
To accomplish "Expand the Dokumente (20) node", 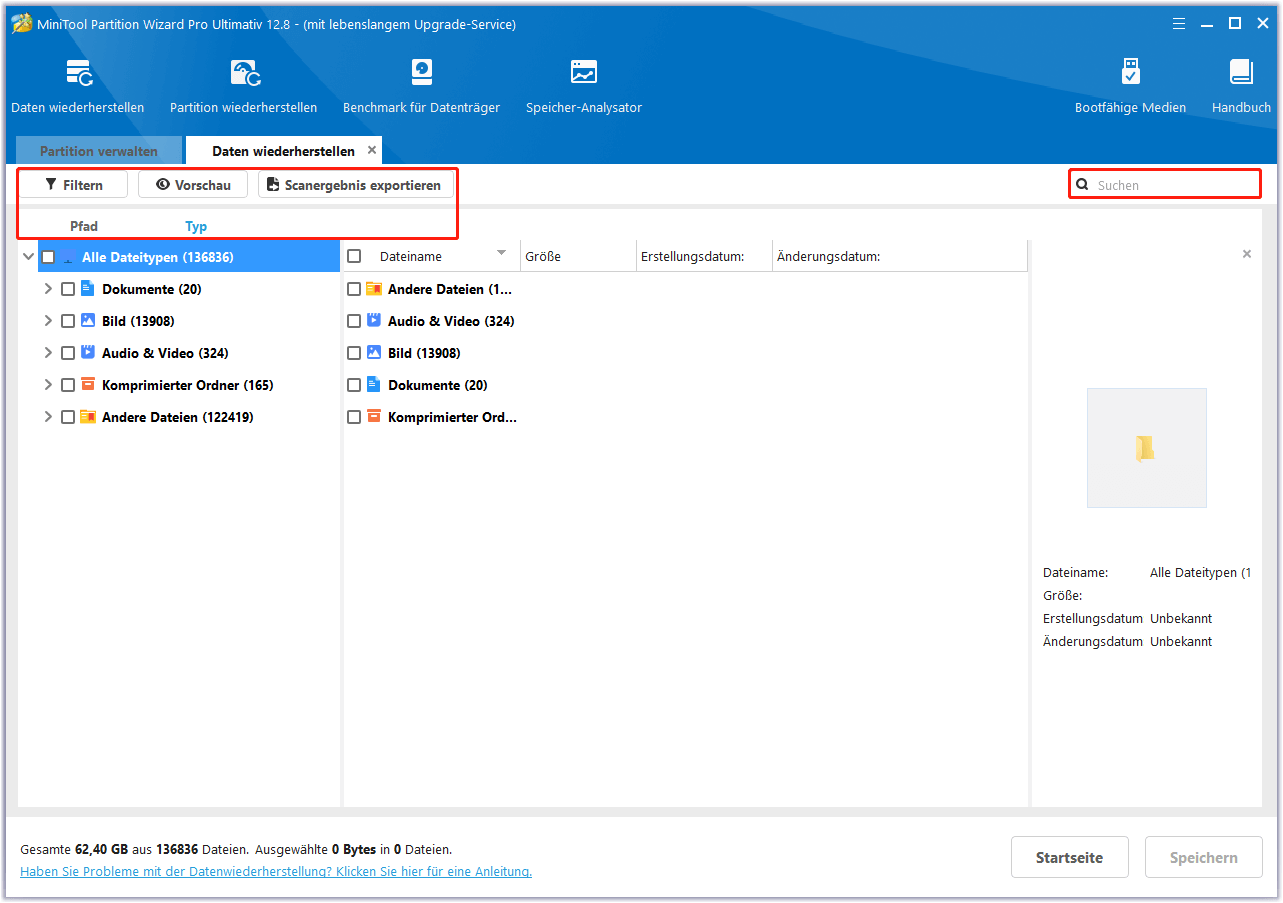I will [48, 289].
